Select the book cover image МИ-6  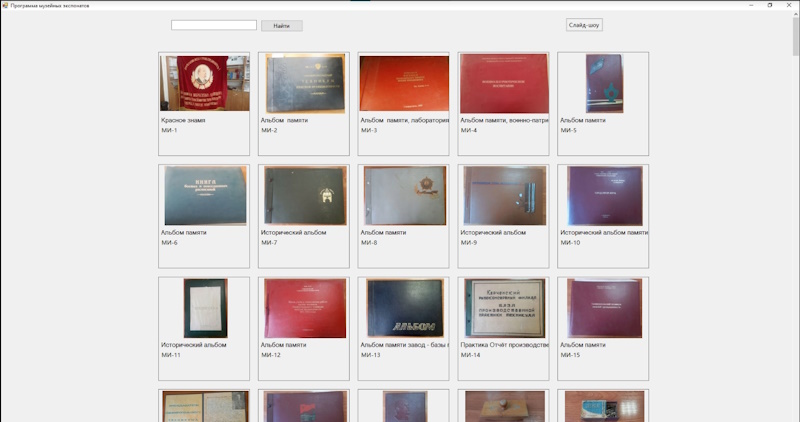(205, 195)
